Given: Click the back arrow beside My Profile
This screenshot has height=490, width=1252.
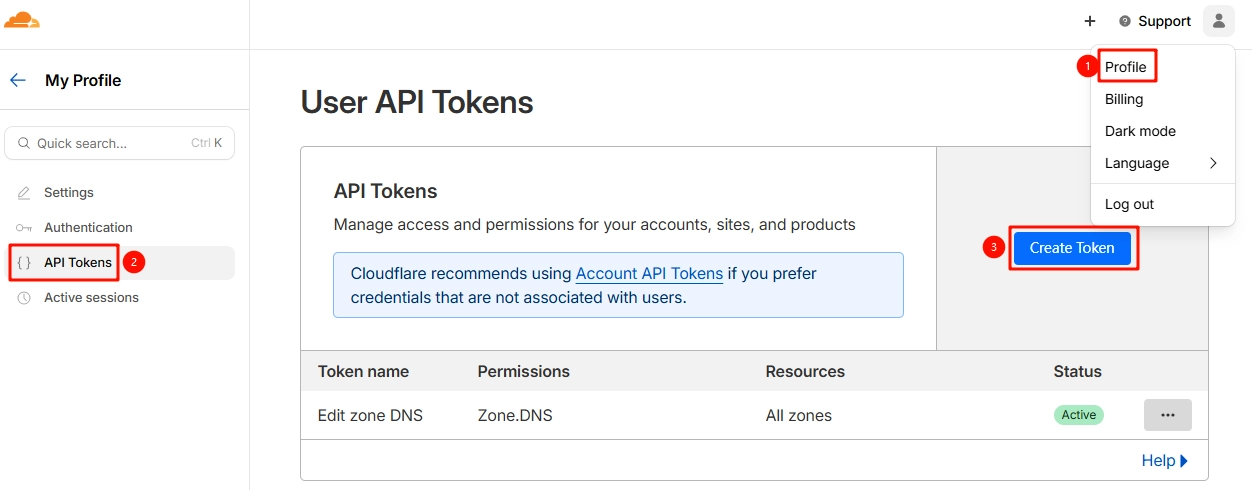Looking at the screenshot, I should click(x=18, y=80).
